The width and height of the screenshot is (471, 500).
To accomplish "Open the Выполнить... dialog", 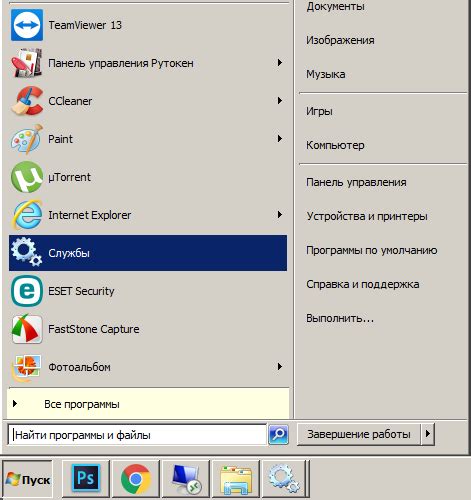I will click(340, 318).
